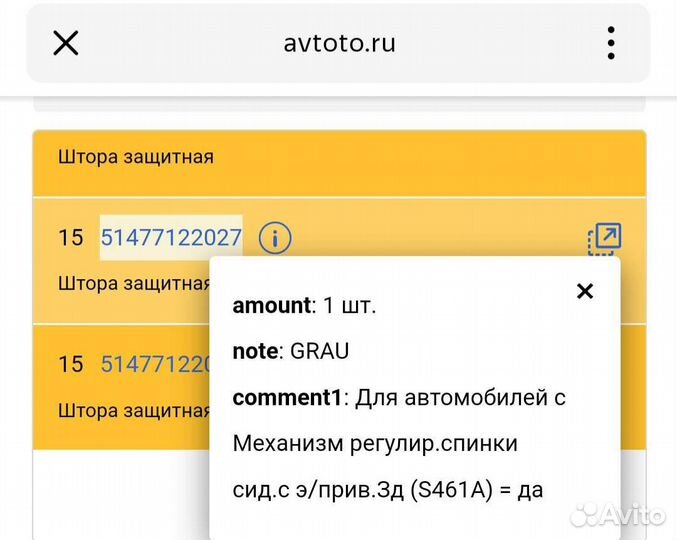Click the "amount: 1 шт." line

coord(305,306)
